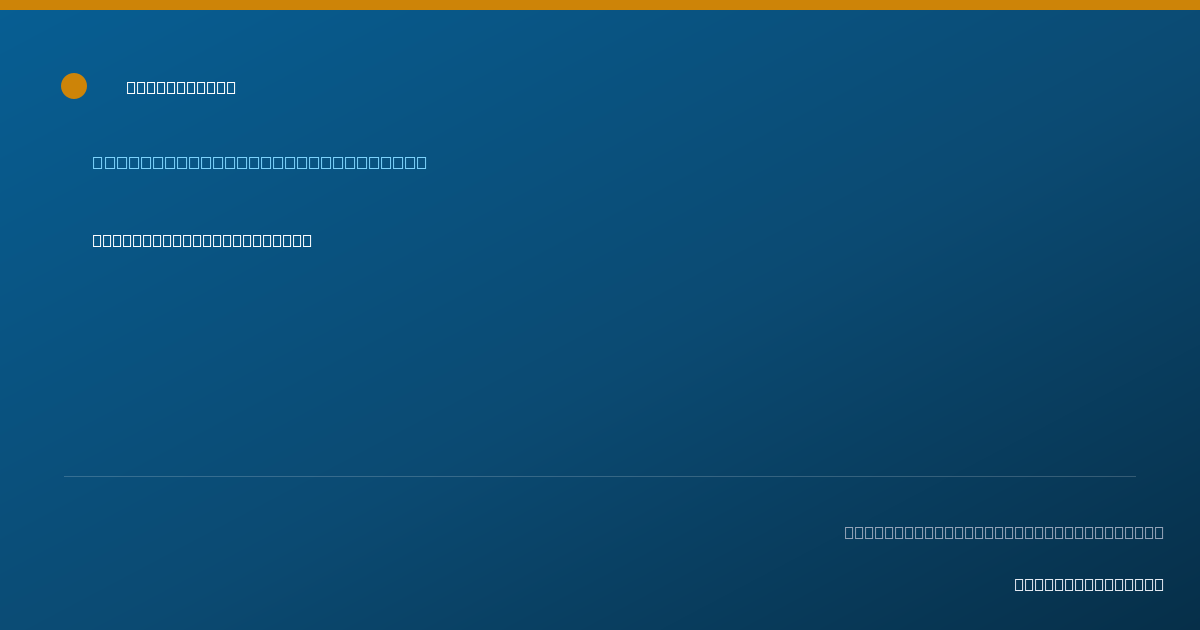This screenshot has height=630, width=1200.
Task: Click first glyph box of header text
Action: (x=132, y=88)
